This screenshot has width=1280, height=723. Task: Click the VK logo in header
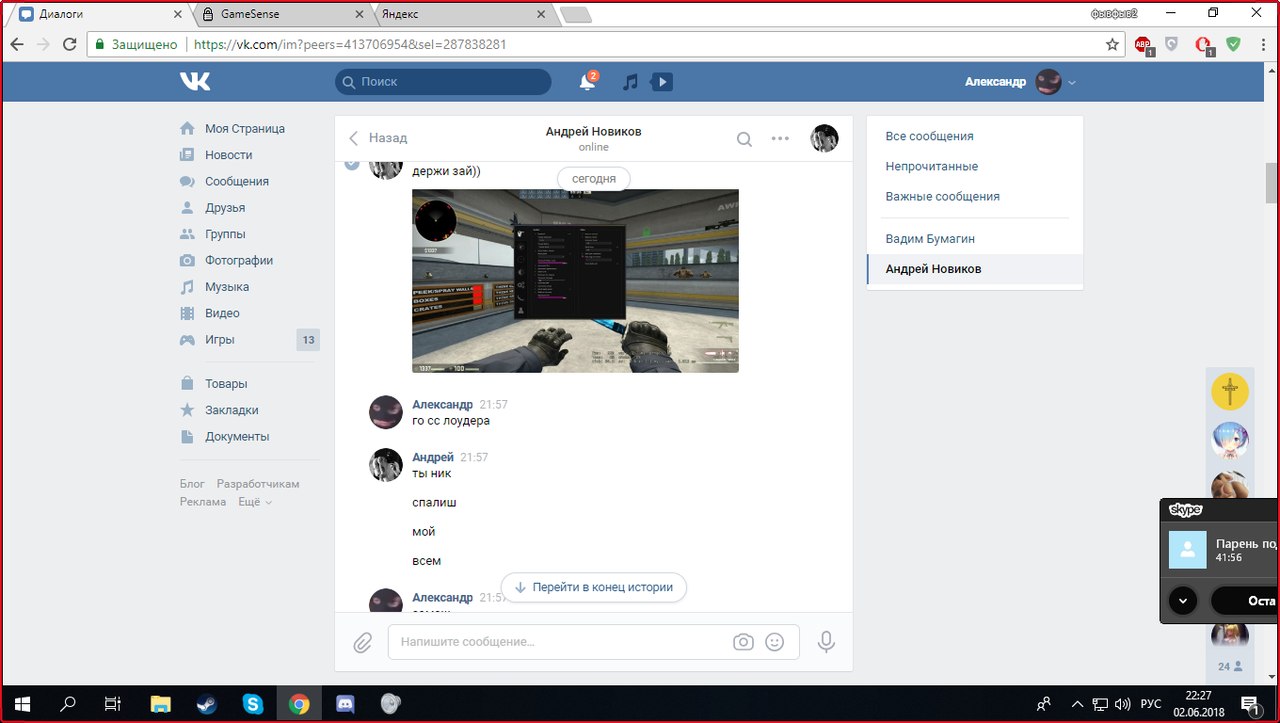pos(195,82)
